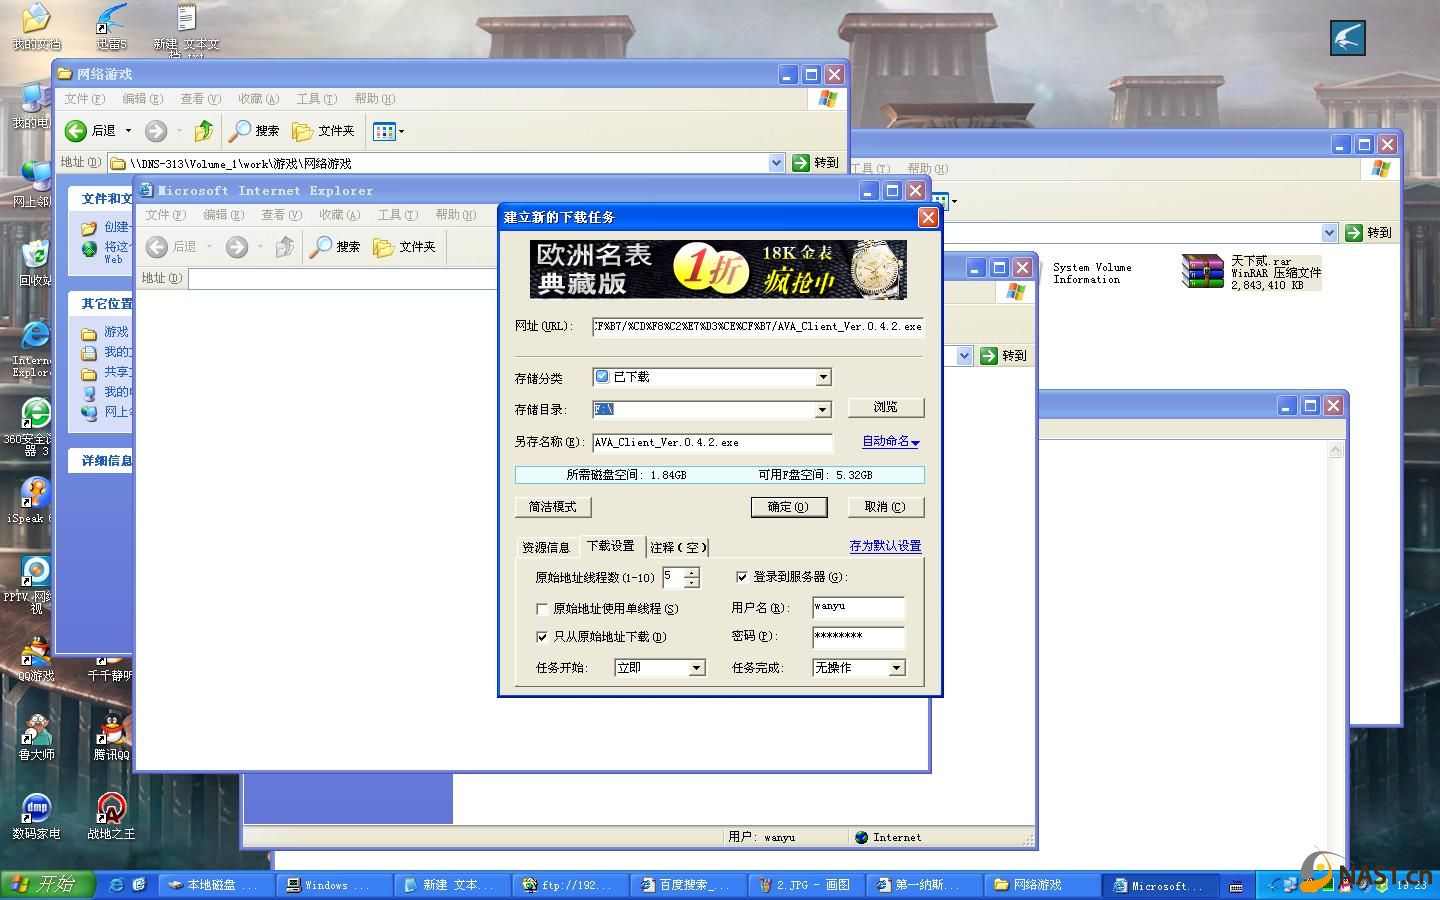Click 文件夹 folders button in 网络游戏 window
The width and height of the screenshot is (1440, 900).
[x=324, y=131]
